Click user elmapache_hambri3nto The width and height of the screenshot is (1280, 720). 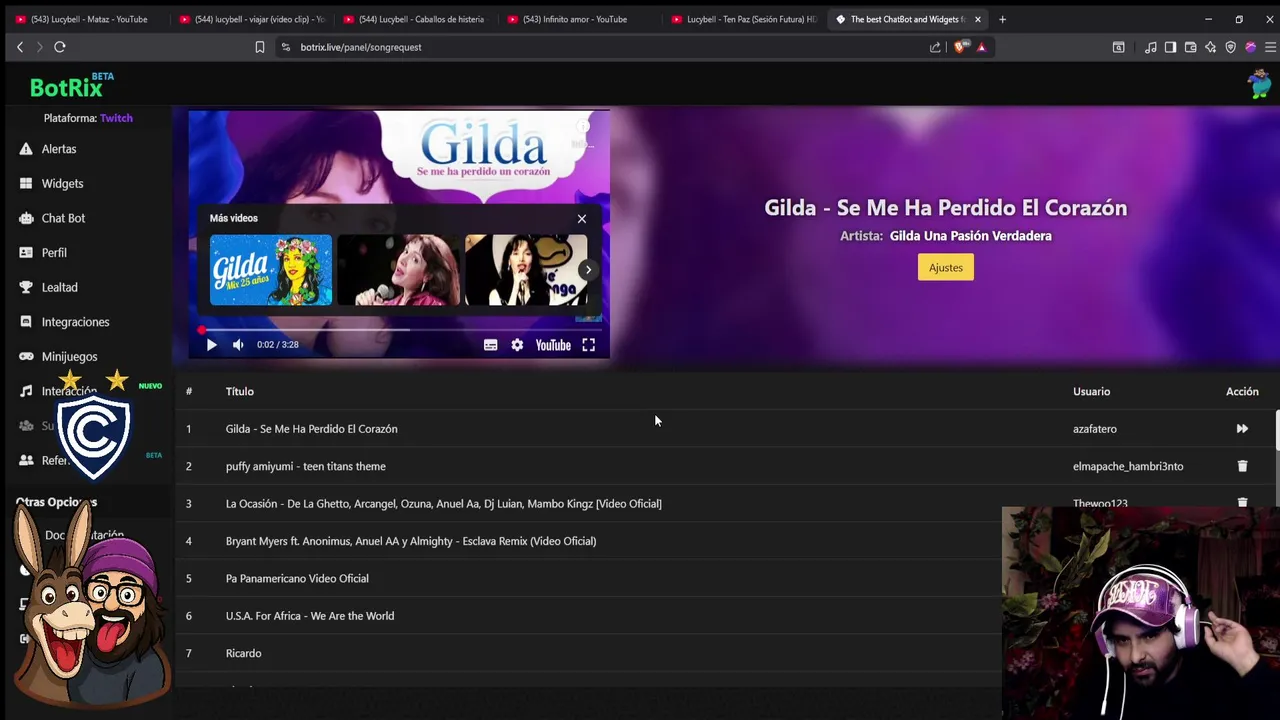coord(1128,466)
